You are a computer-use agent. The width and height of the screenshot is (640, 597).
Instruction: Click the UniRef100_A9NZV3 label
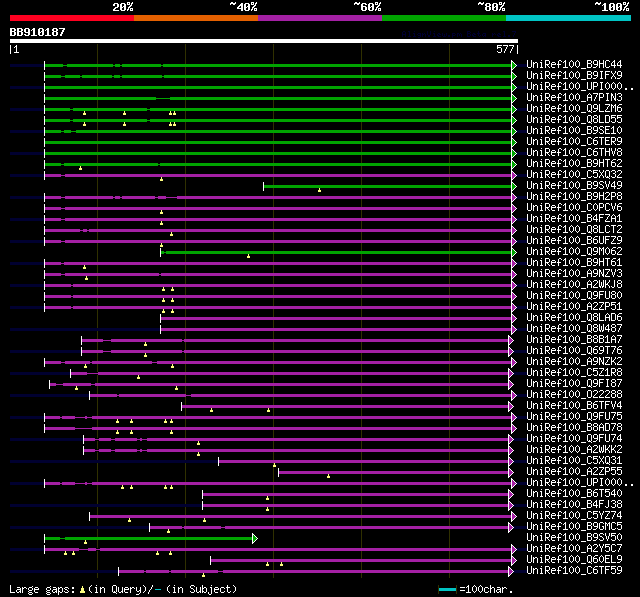574,274
